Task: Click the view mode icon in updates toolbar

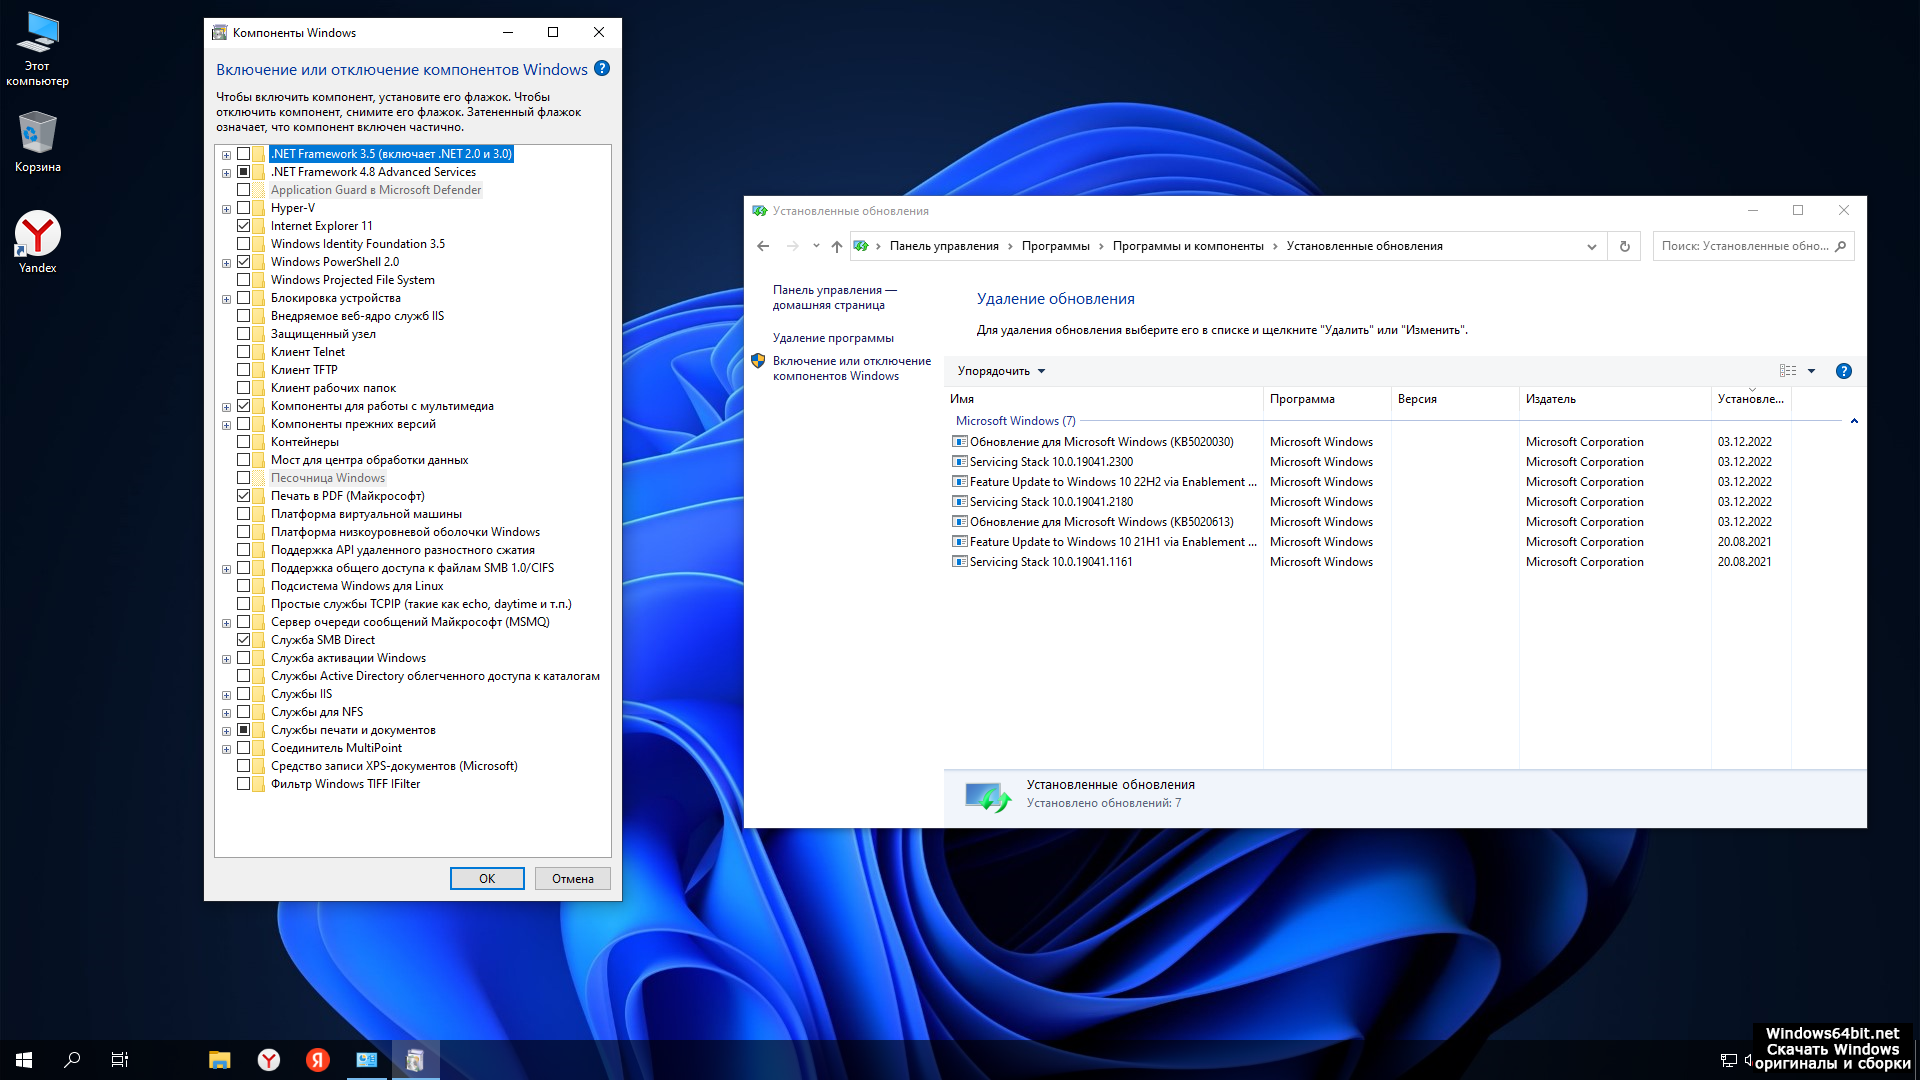Action: [1788, 371]
